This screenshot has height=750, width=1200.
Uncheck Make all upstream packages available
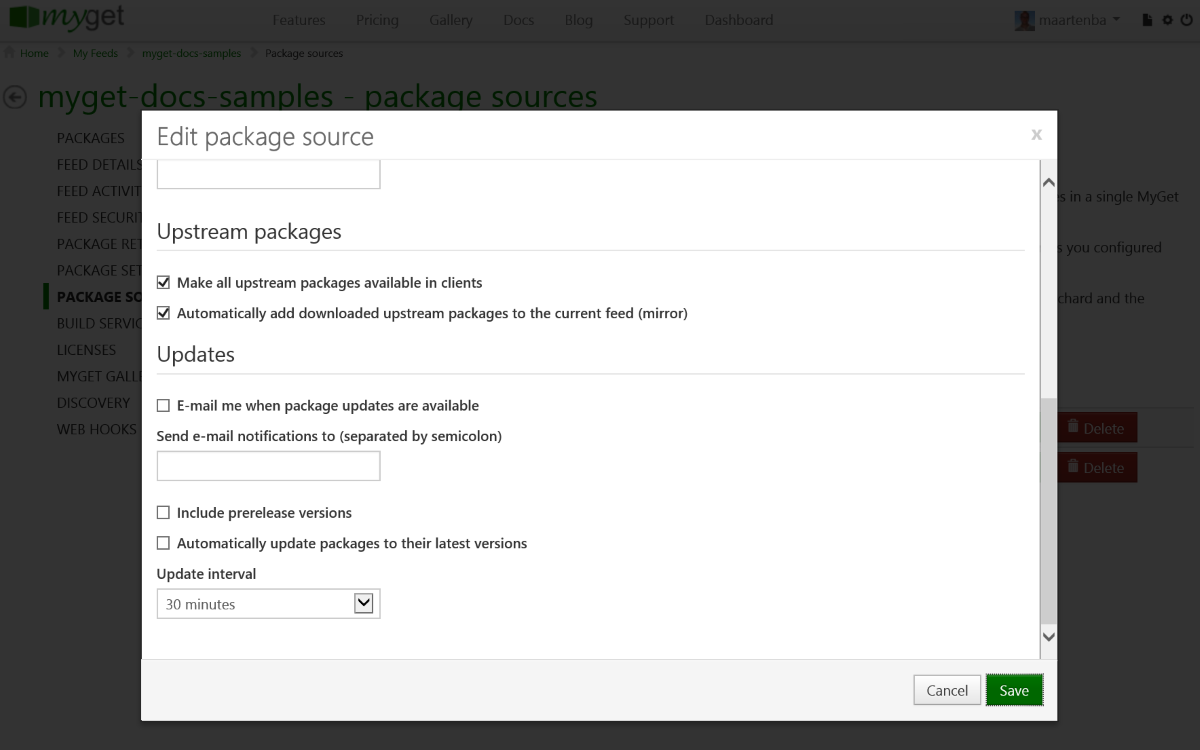pyautogui.click(x=164, y=283)
